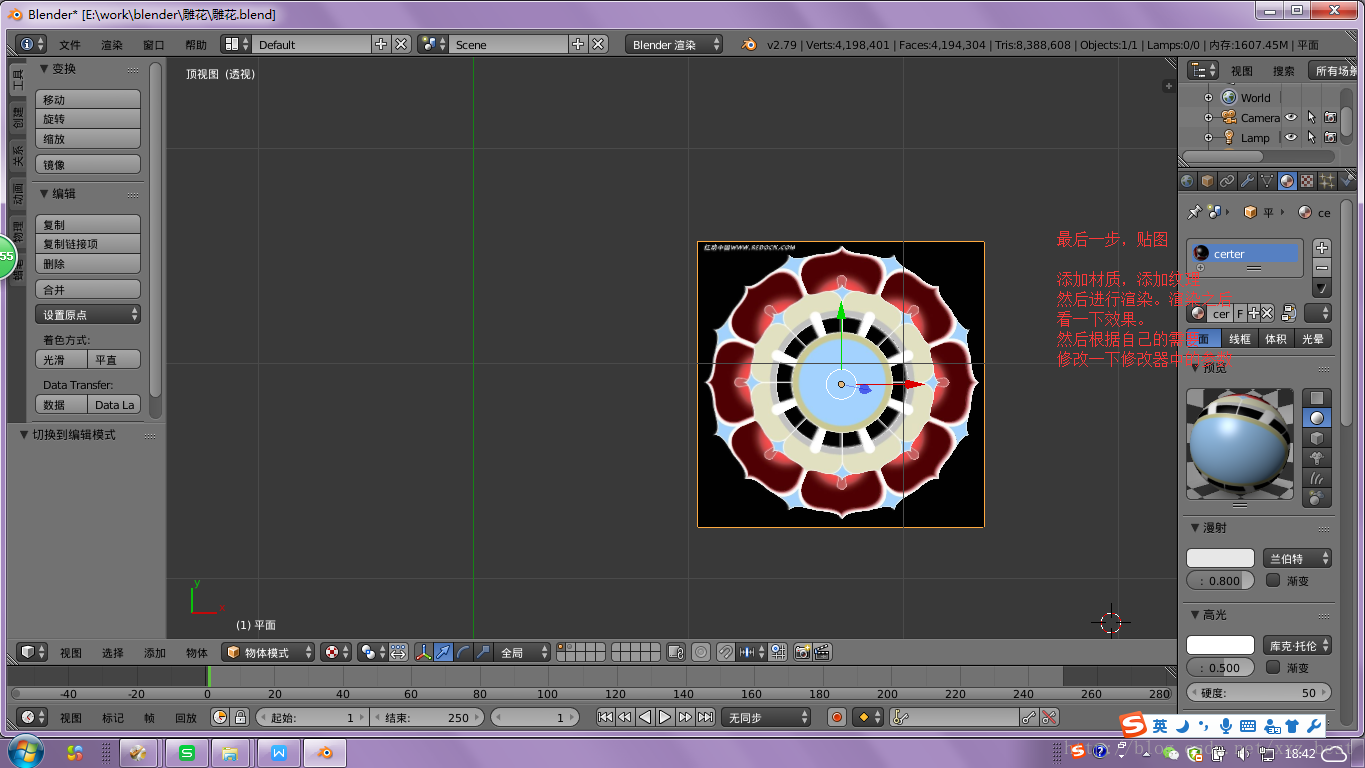Click the Mirror button in the tool shelf
1365x768 pixels.
click(x=88, y=164)
